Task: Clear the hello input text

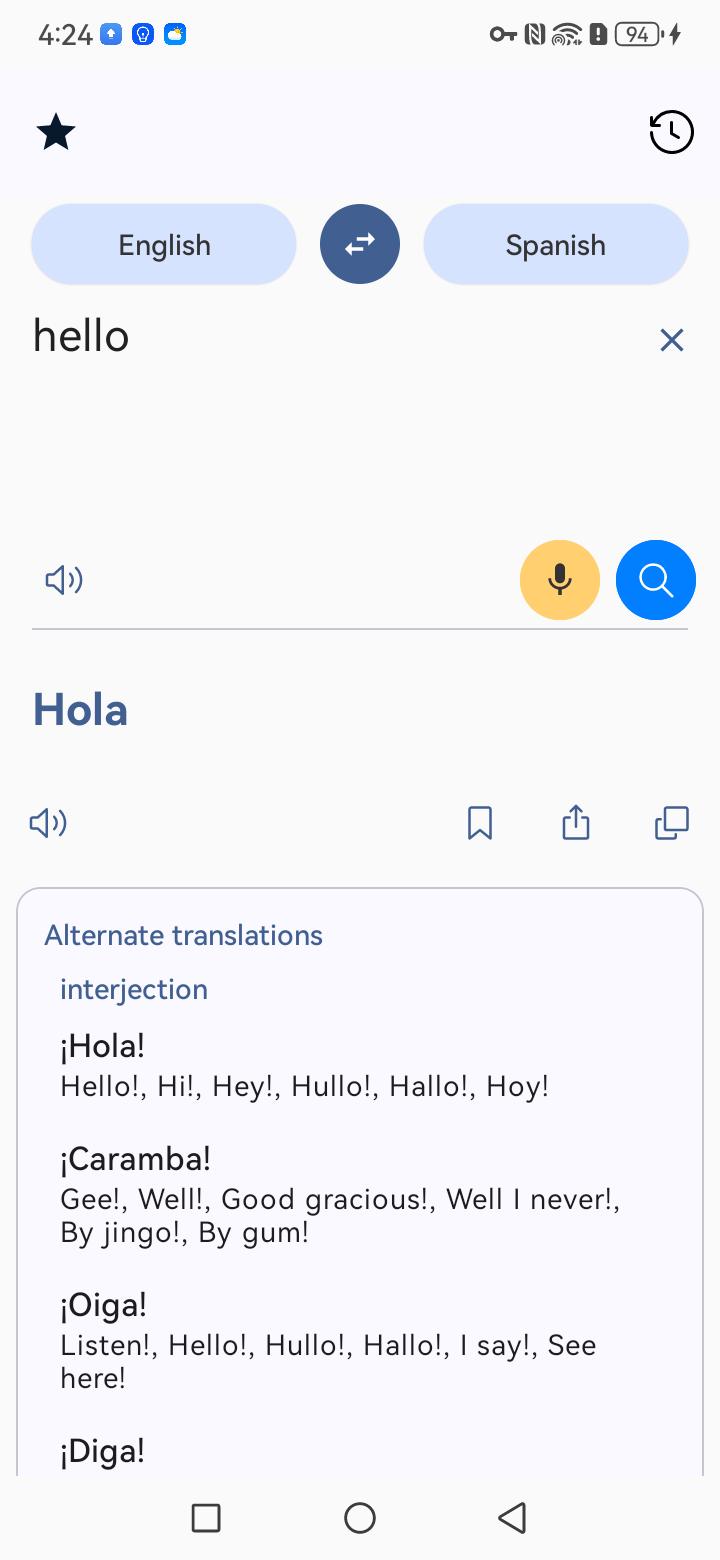Action: (672, 340)
